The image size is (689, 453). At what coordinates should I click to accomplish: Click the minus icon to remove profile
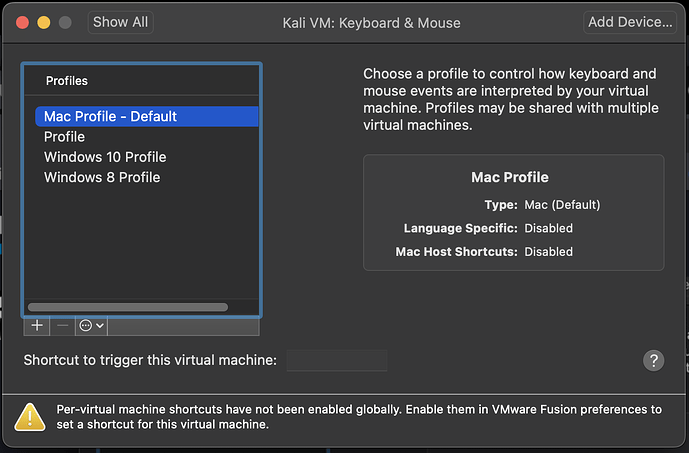click(x=62, y=326)
